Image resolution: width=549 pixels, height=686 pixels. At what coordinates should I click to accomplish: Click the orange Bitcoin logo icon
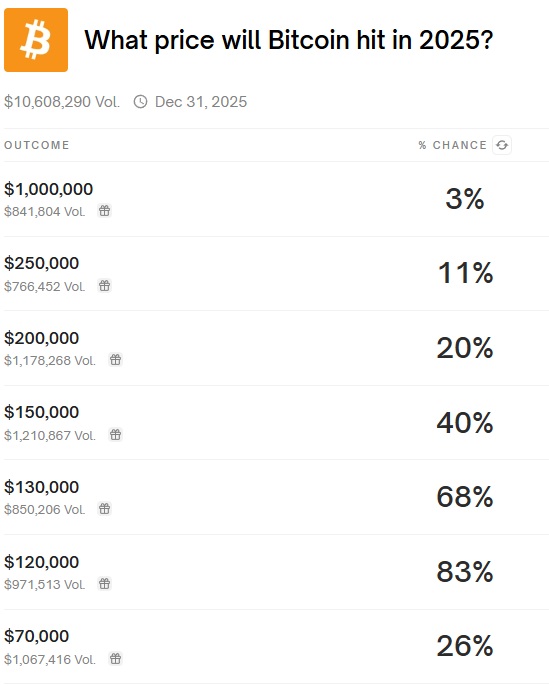[36, 40]
